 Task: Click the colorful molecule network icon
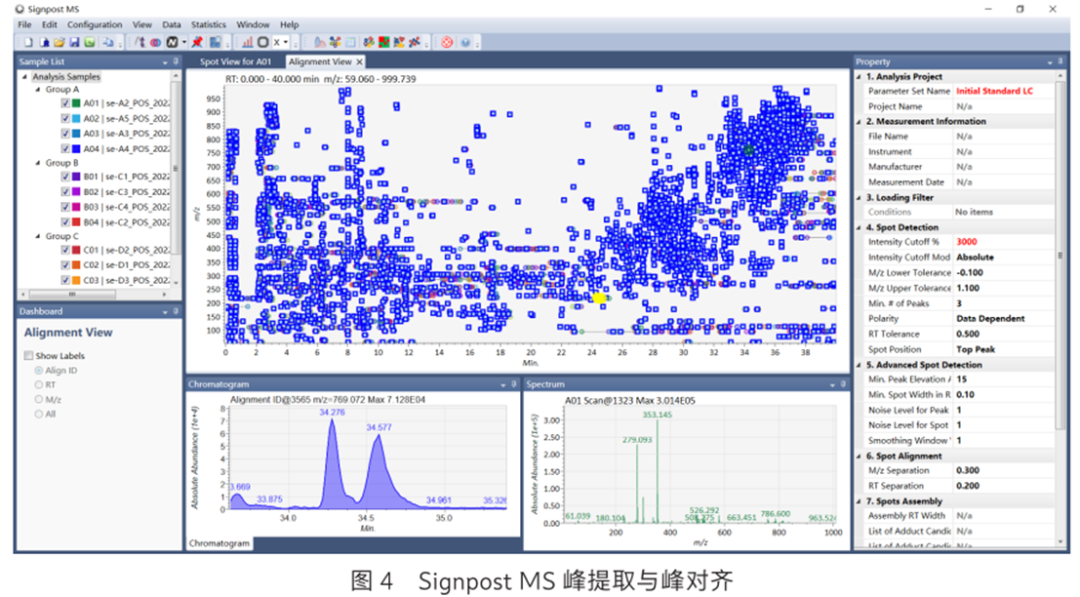tap(335, 42)
